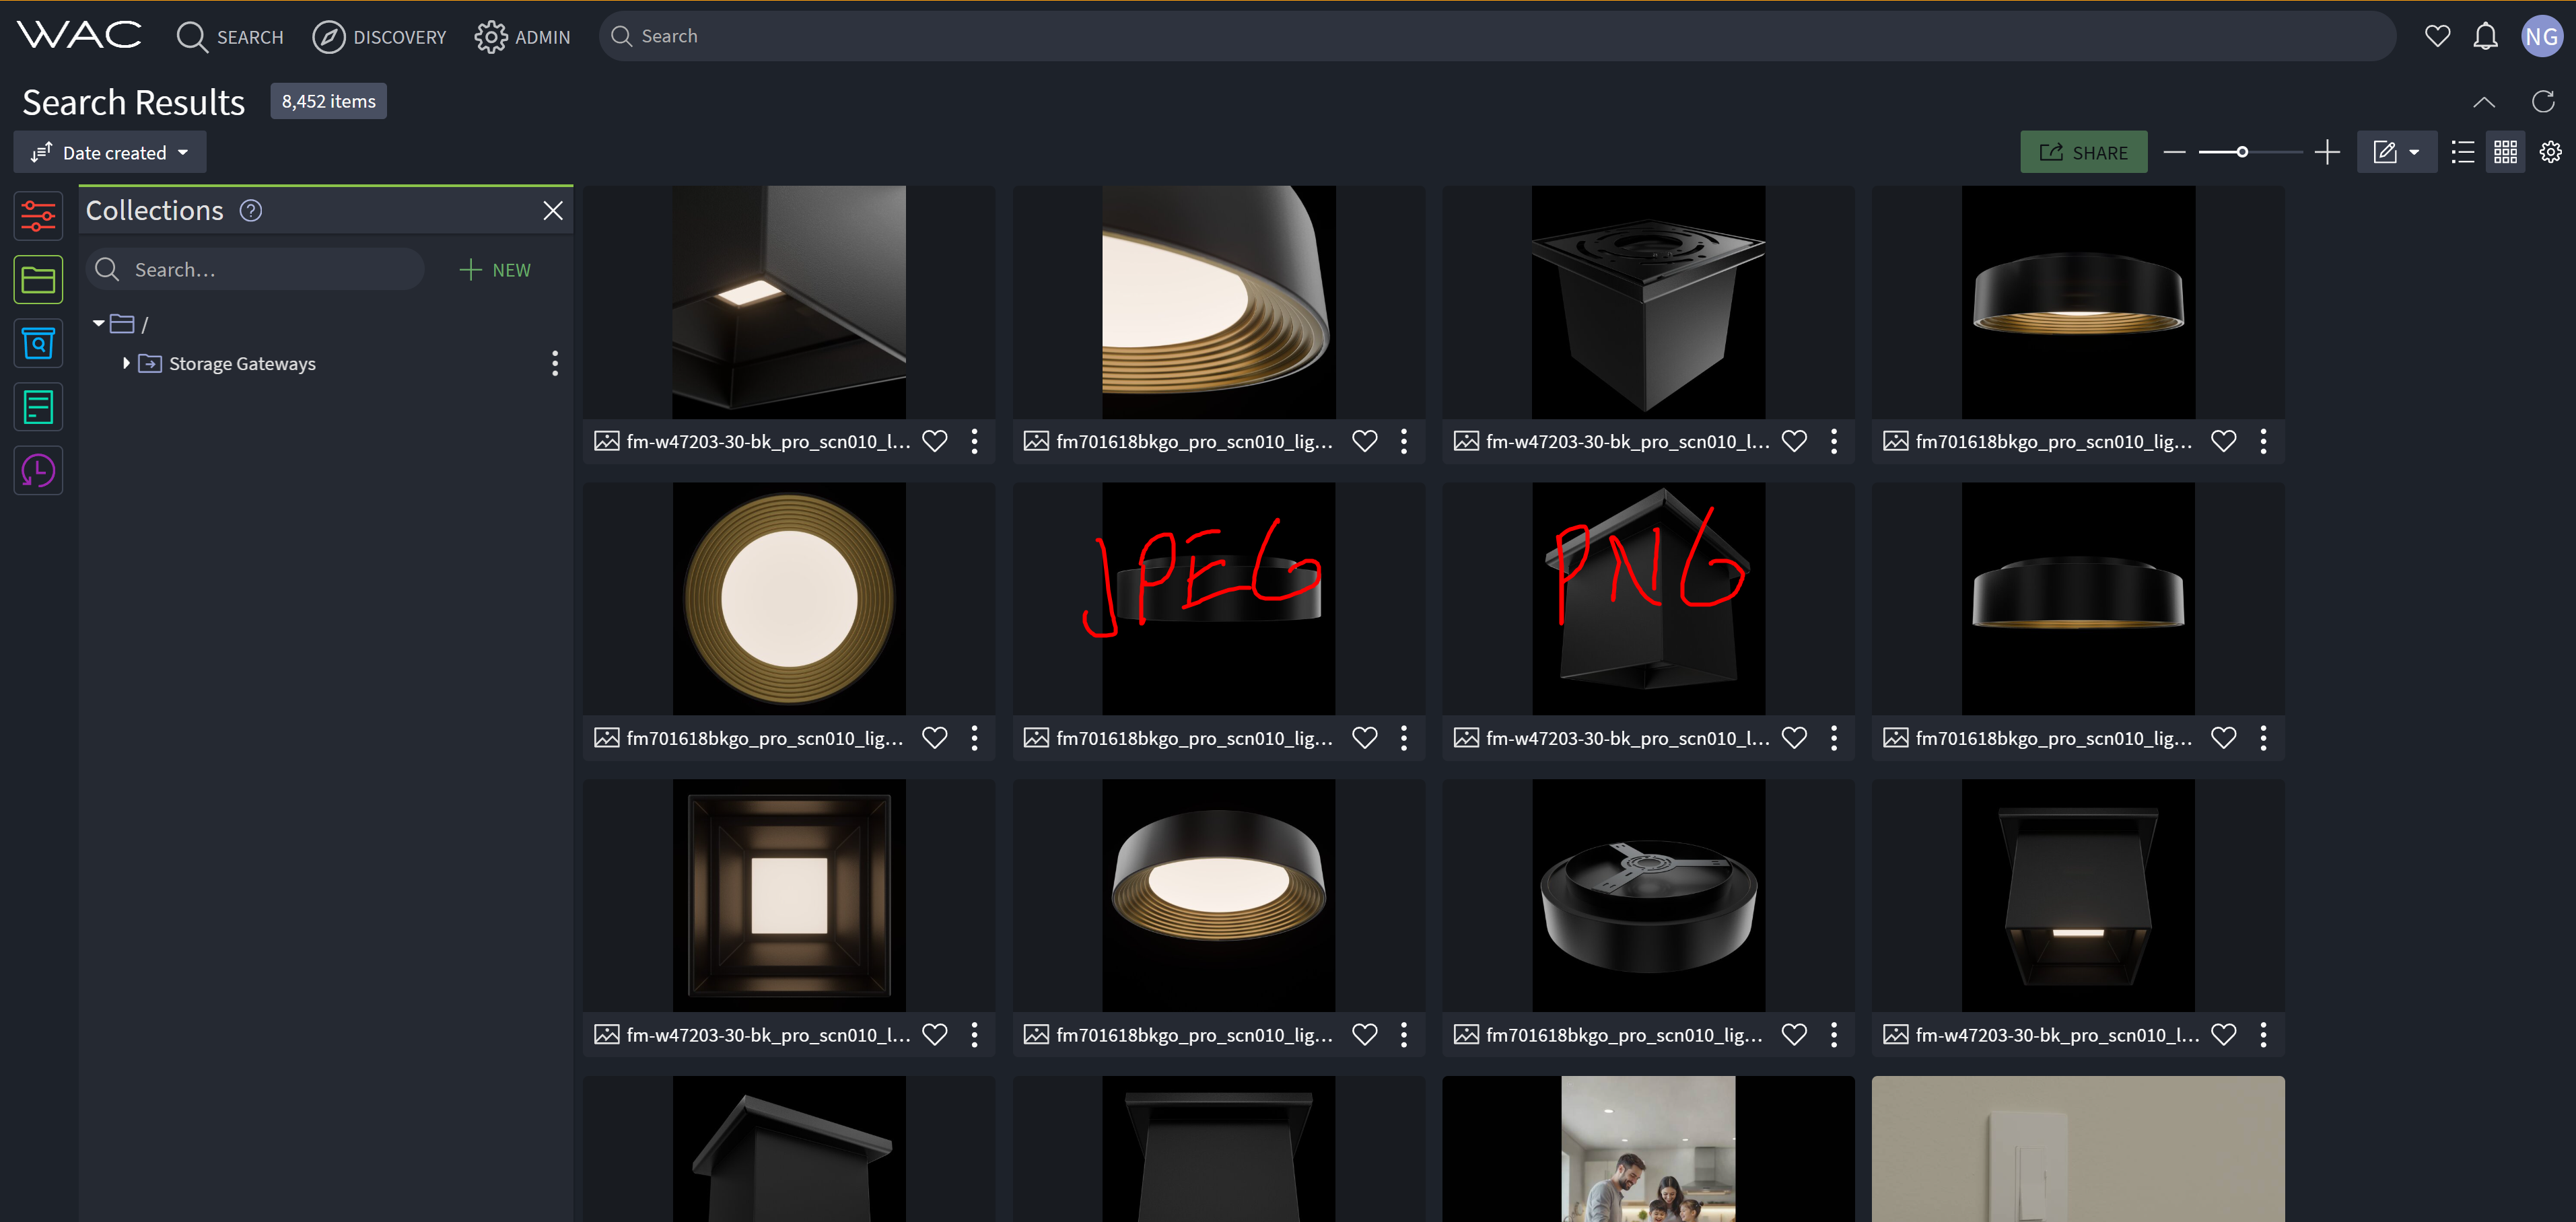Open the lit round side-view fixture thumbnail in first row
2576x1222 pixels.
(2077, 302)
